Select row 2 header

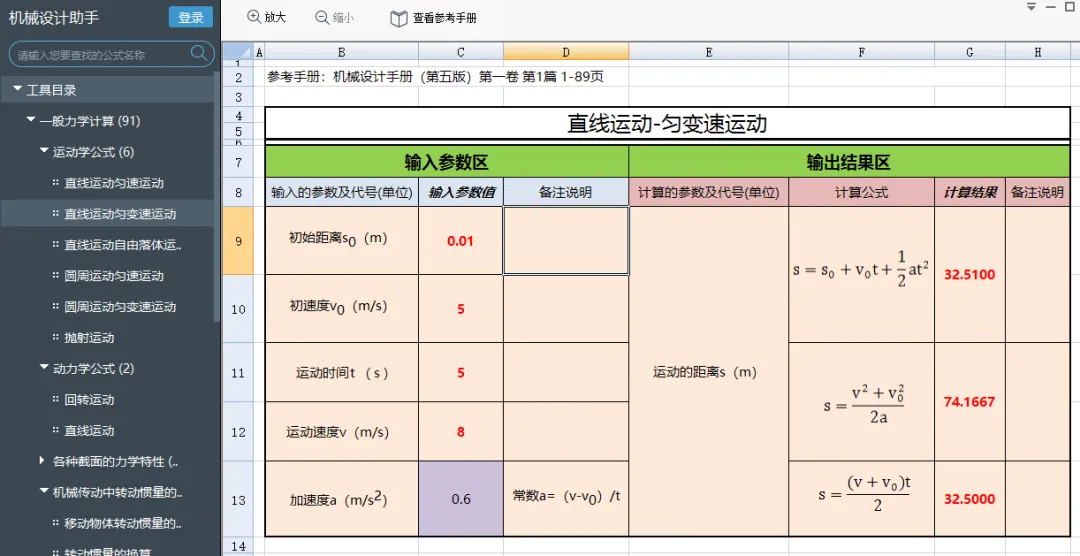238,77
